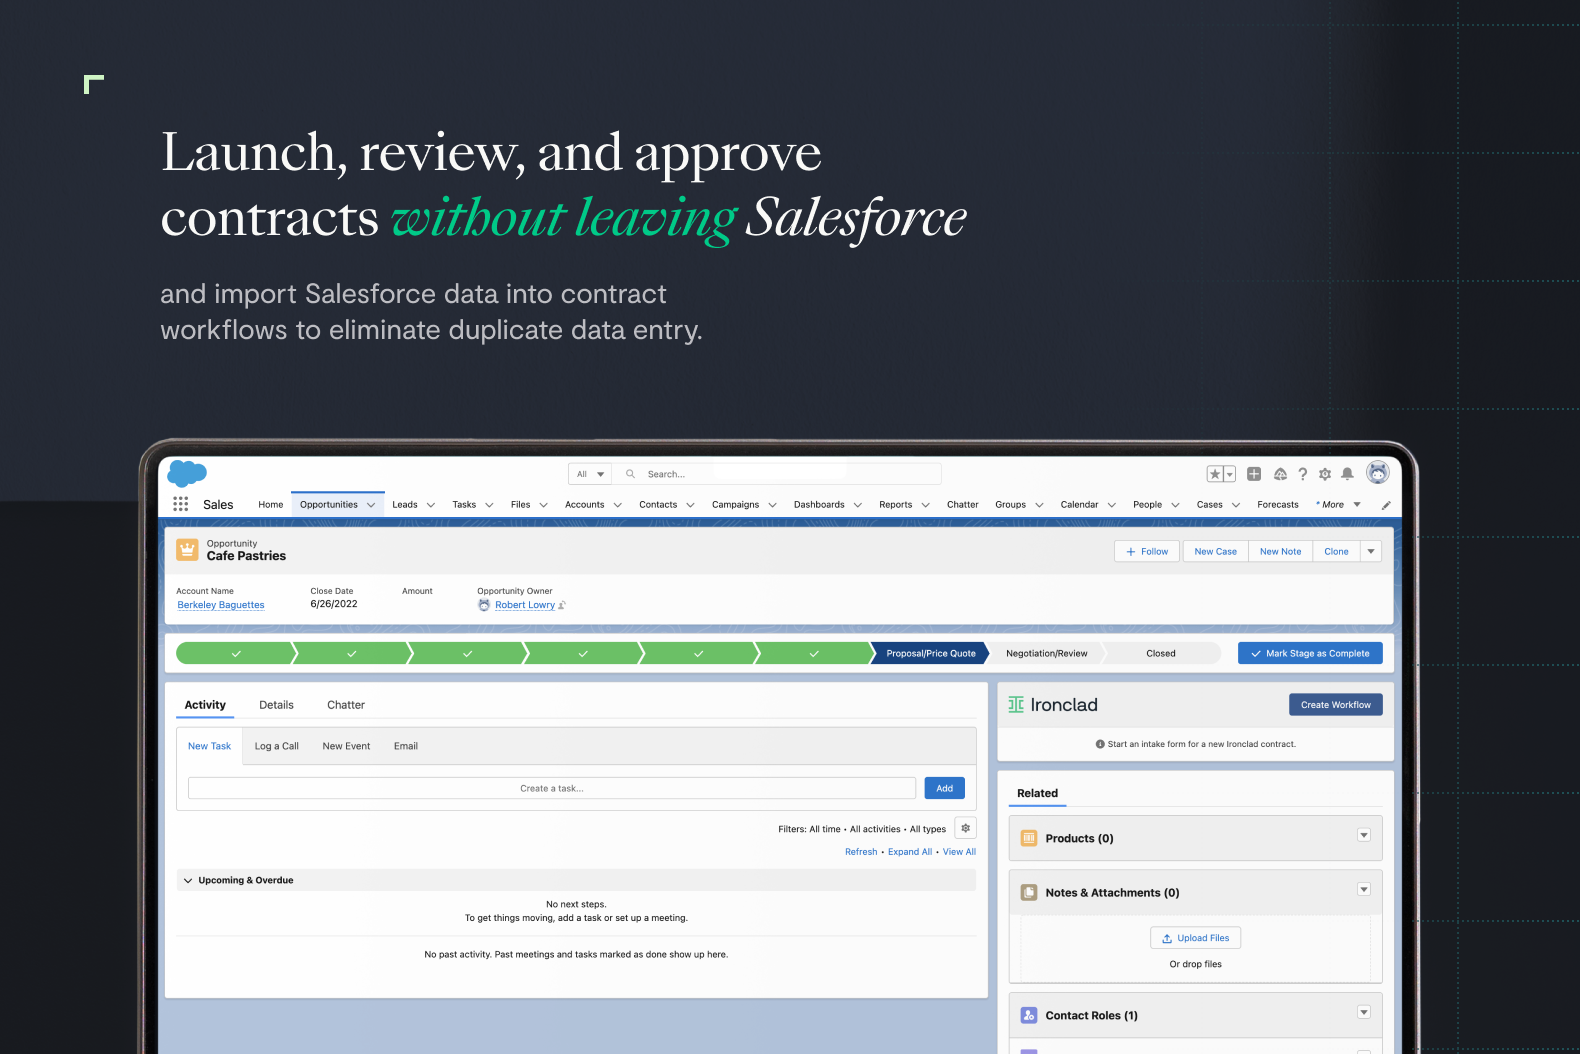Open the Opportunities tab chevron menu

pyautogui.click(x=371, y=505)
